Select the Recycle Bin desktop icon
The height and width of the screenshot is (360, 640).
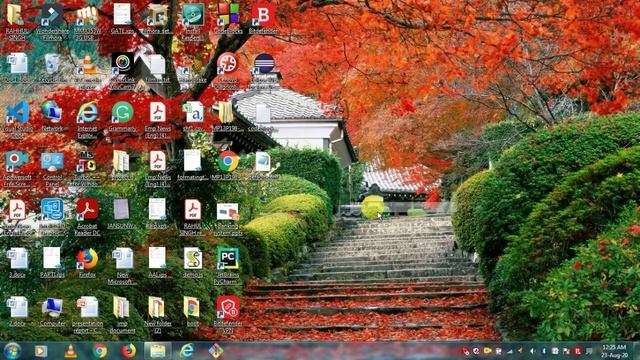coord(52,68)
